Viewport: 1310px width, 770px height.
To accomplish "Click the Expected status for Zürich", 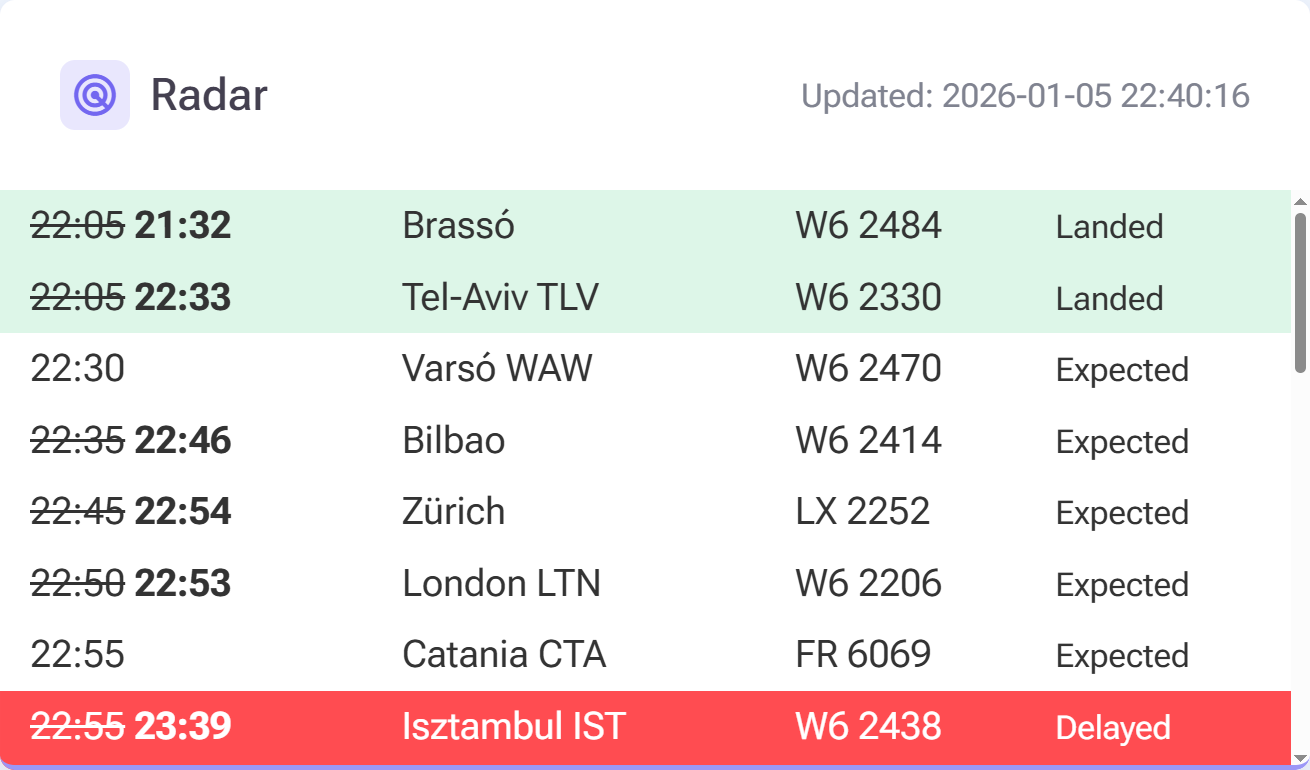I will pos(1122,513).
